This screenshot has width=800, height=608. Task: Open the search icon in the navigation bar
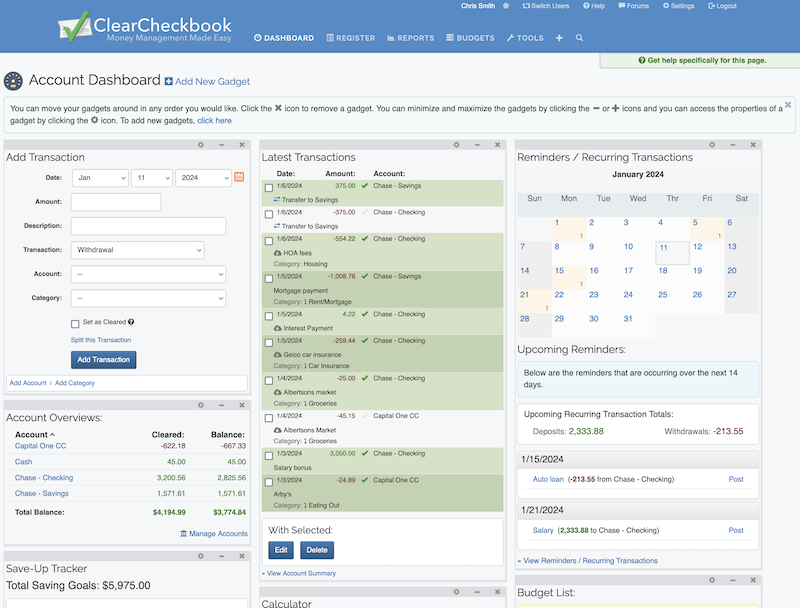[x=578, y=37]
